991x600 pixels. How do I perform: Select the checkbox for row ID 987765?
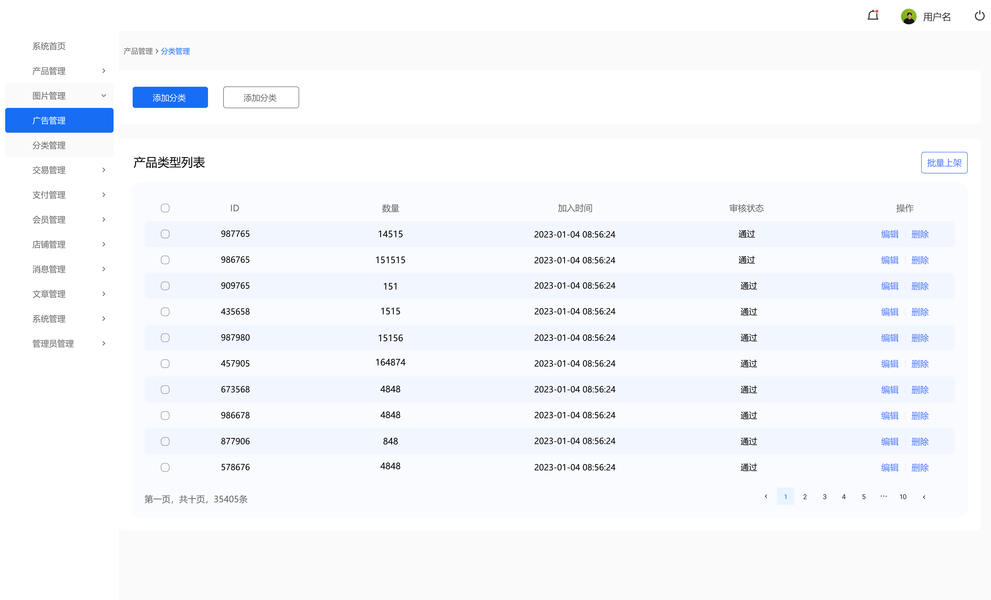[x=165, y=234]
